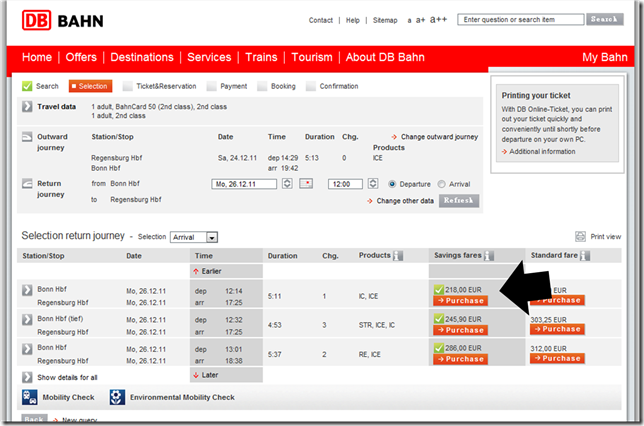Click the Outward journey train icon
The height and width of the screenshot is (426, 644).
click(27, 137)
